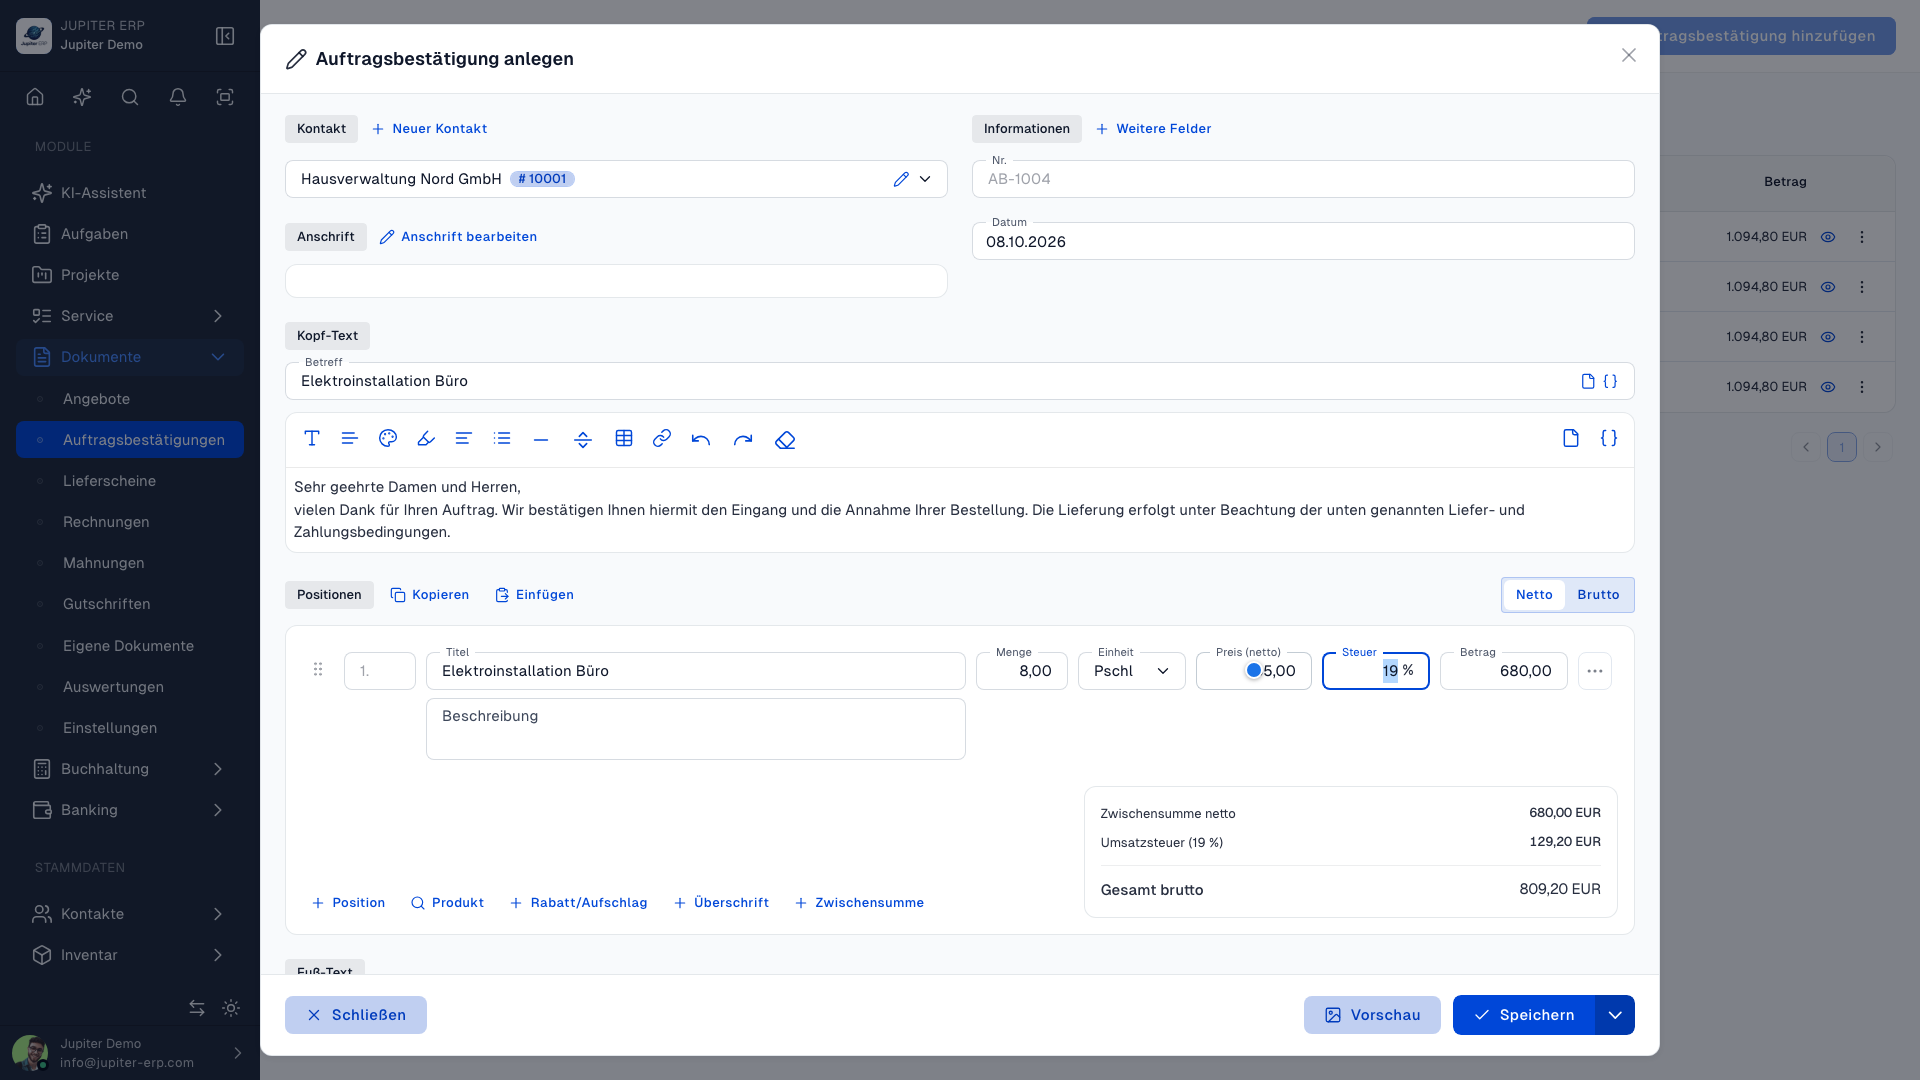Add a Rabatt/Aufschlag line
This screenshot has height=1080, width=1920.
pyautogui.click(x=578, y=903)
